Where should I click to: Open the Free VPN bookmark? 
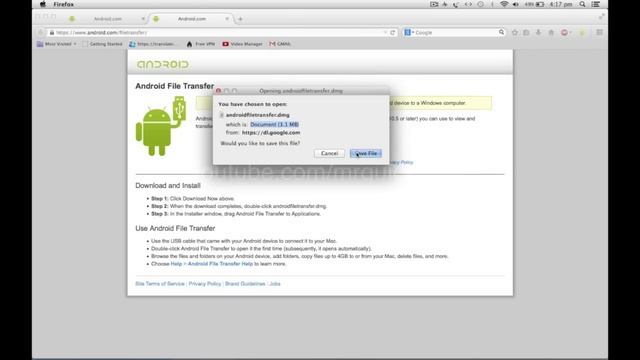200,44
